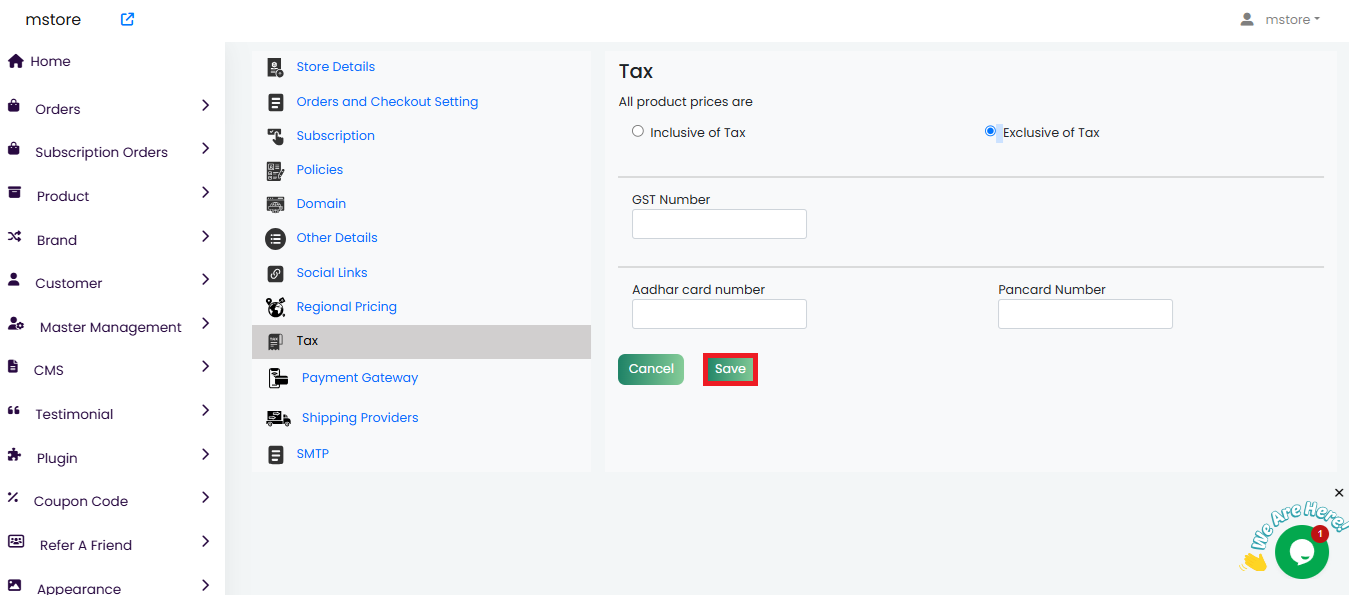
Task: Click the GST Number input field
Action: tap(719, 224)
